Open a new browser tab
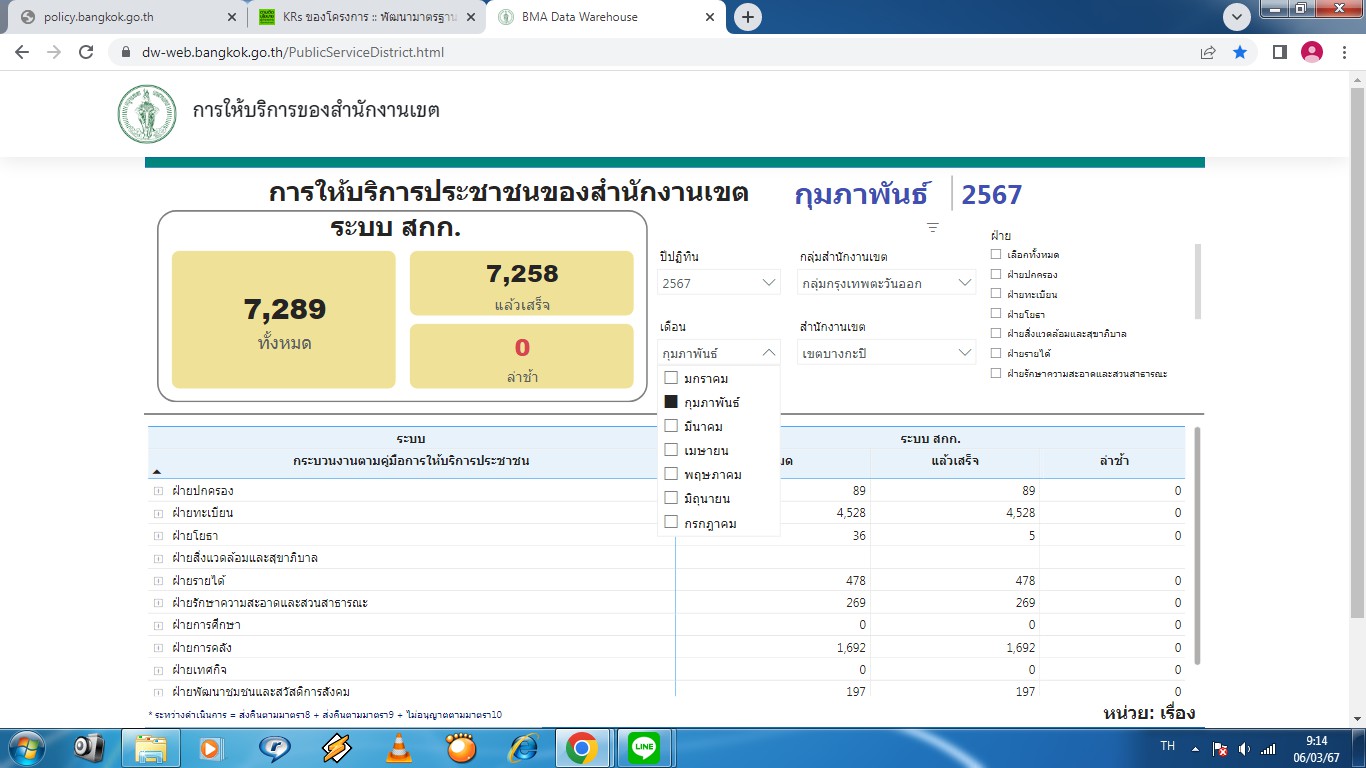 (x=747, y=17)
